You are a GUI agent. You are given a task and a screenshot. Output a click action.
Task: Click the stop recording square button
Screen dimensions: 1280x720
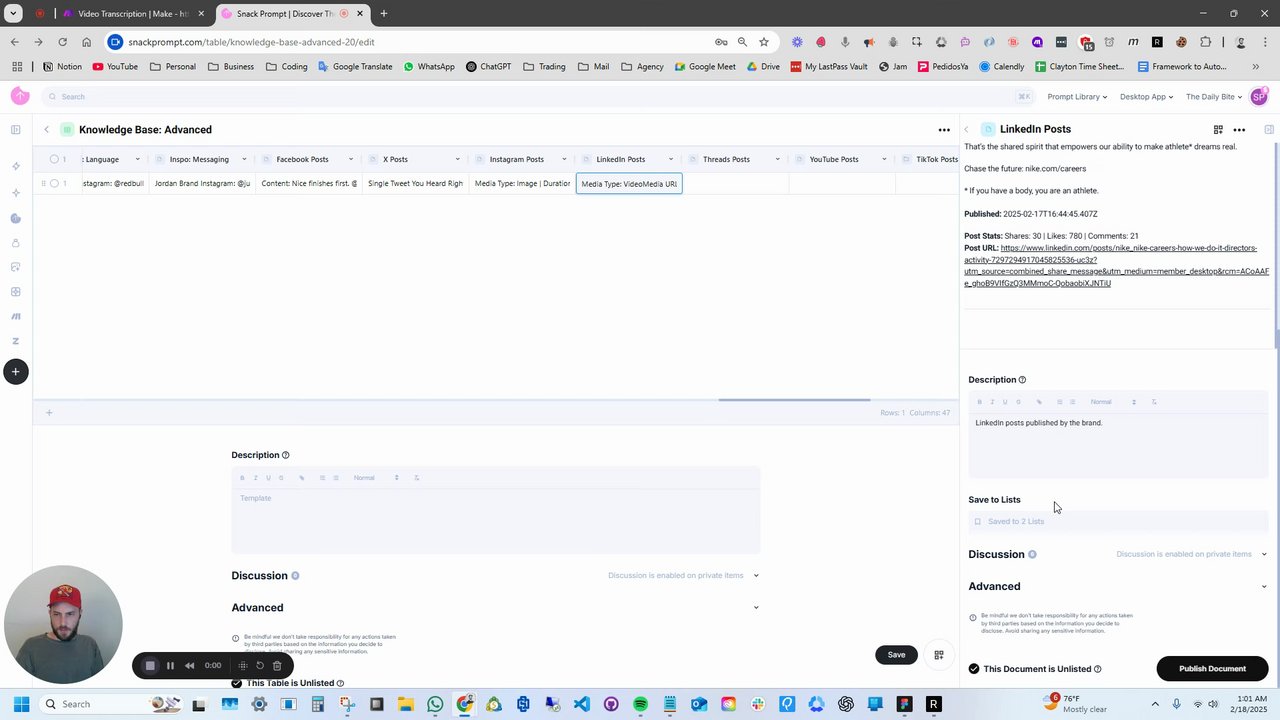pyautogui.click(x=150, y=665)
